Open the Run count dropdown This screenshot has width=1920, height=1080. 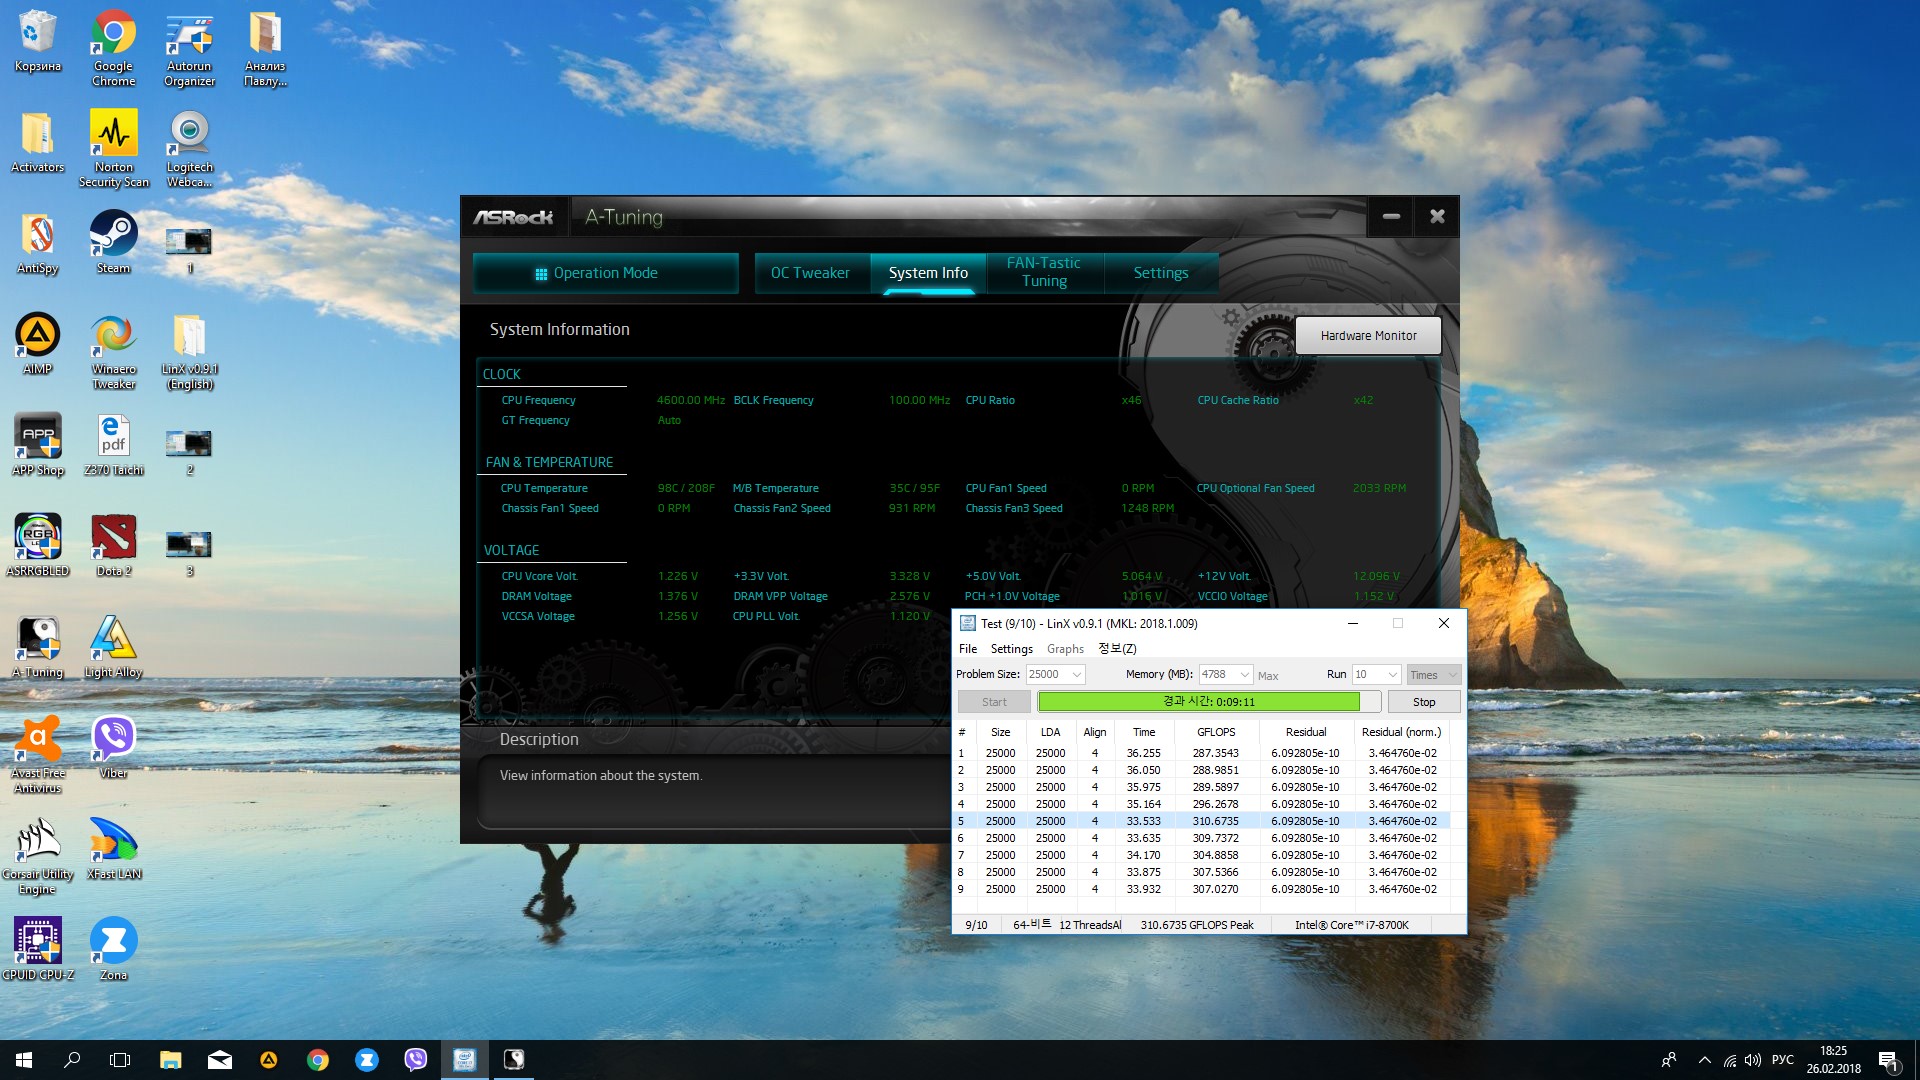click(x=1392, y=675)
